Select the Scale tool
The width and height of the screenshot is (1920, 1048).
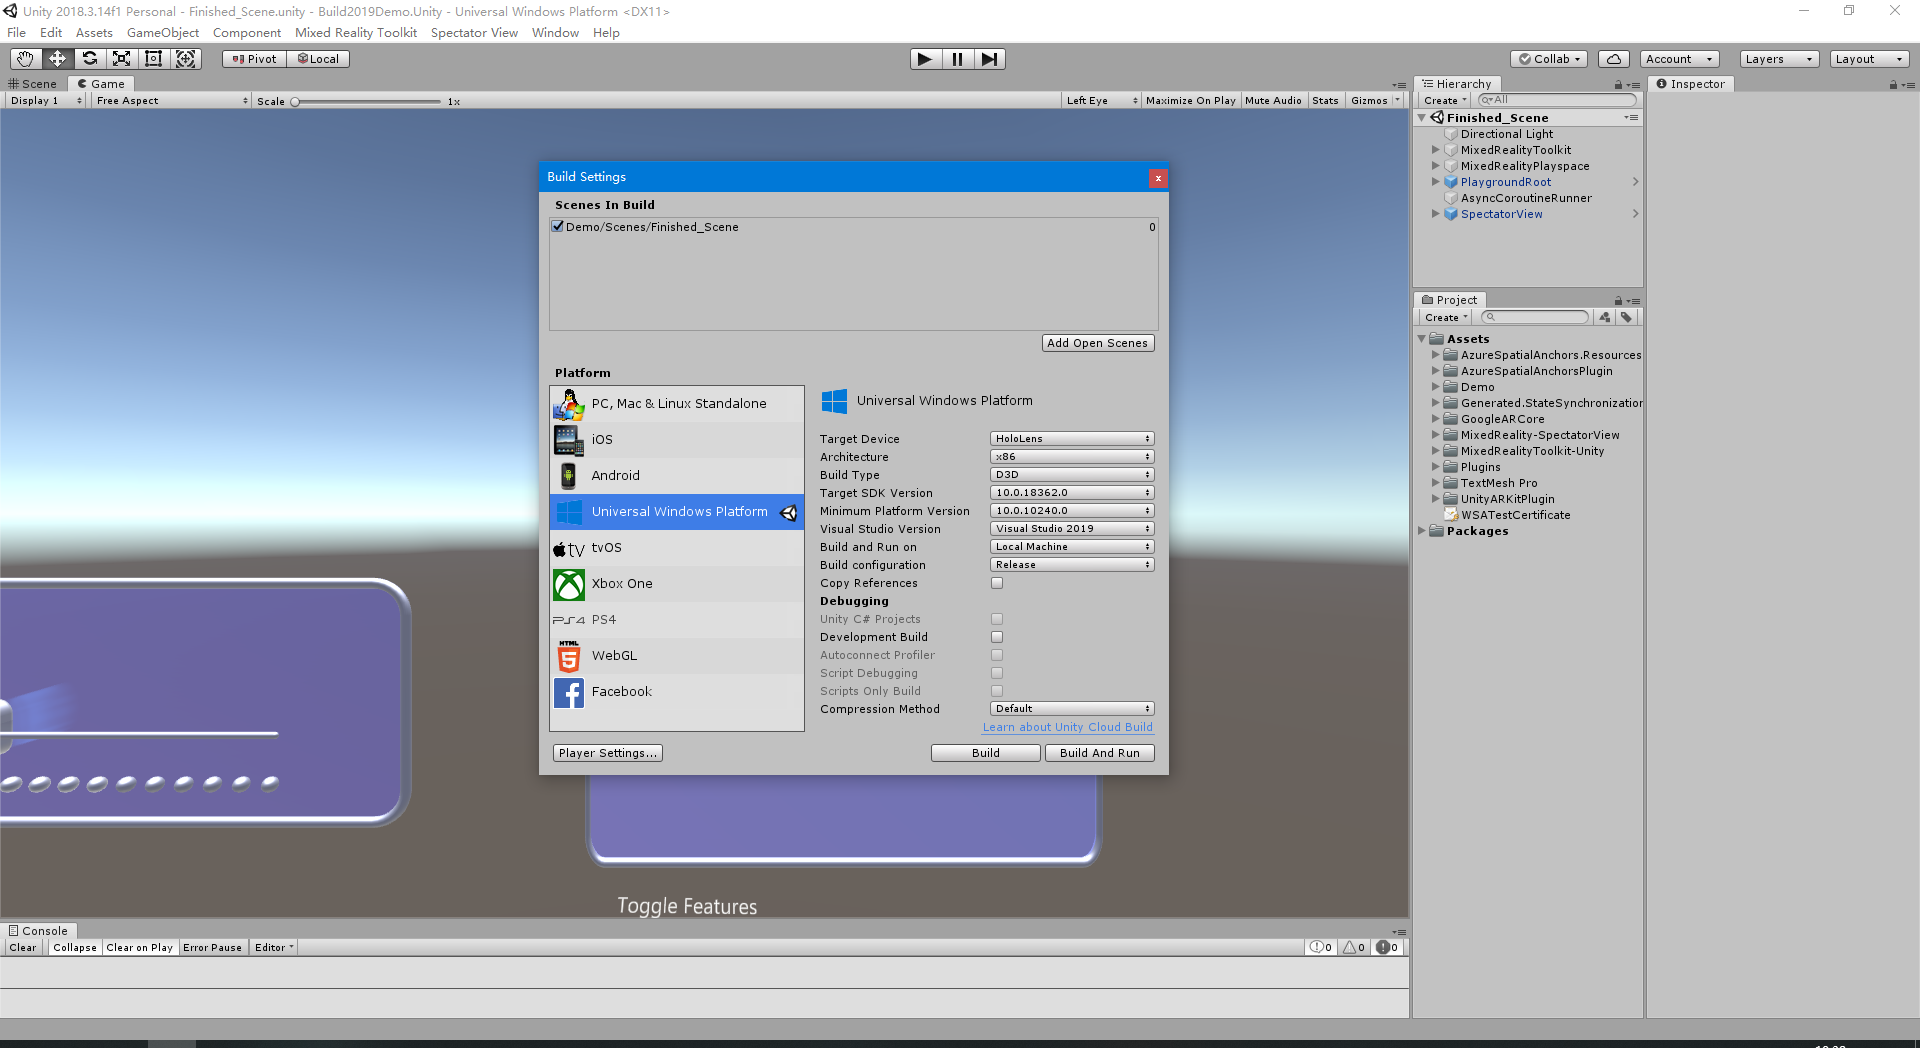pos(121,59)
